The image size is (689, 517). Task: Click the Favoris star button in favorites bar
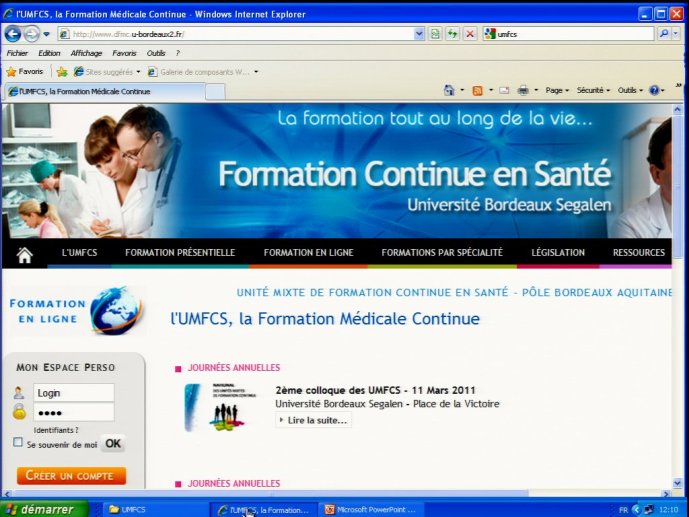(25, 72)
